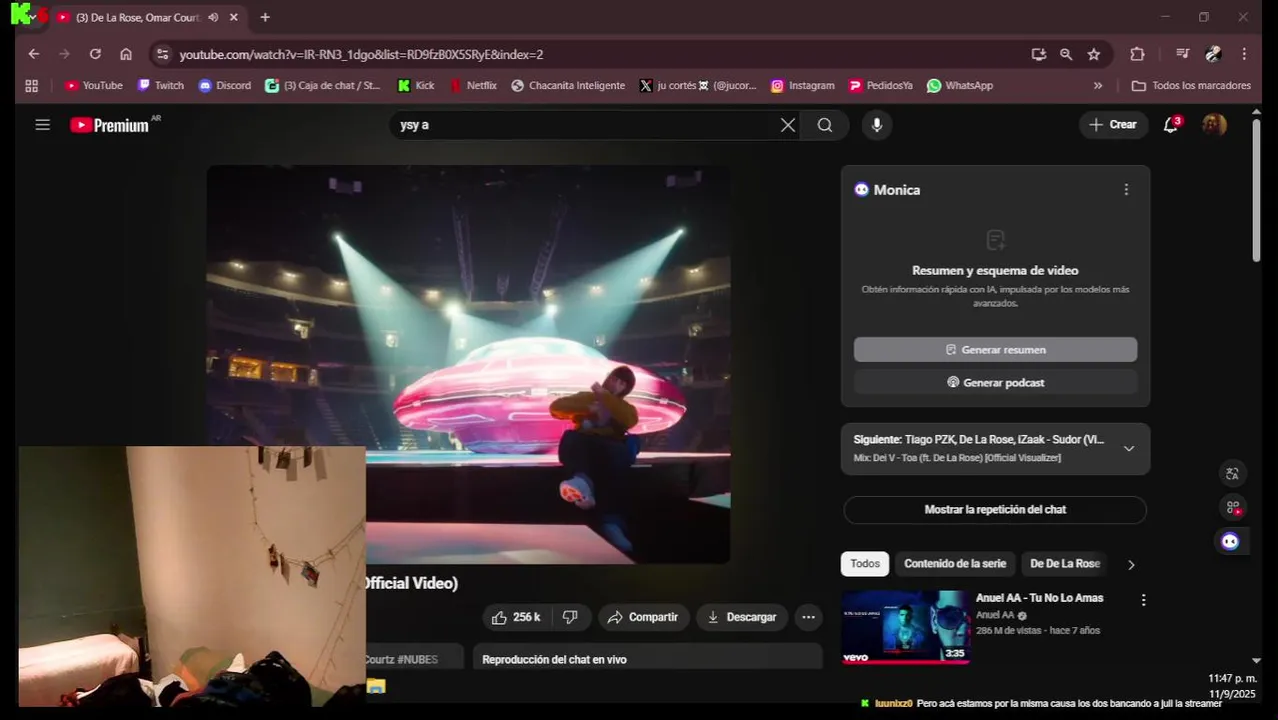The width and height of the screenshot is (1278, 720).
Task: Open Monica tools floating icon
Action: tap(1233, 507)
